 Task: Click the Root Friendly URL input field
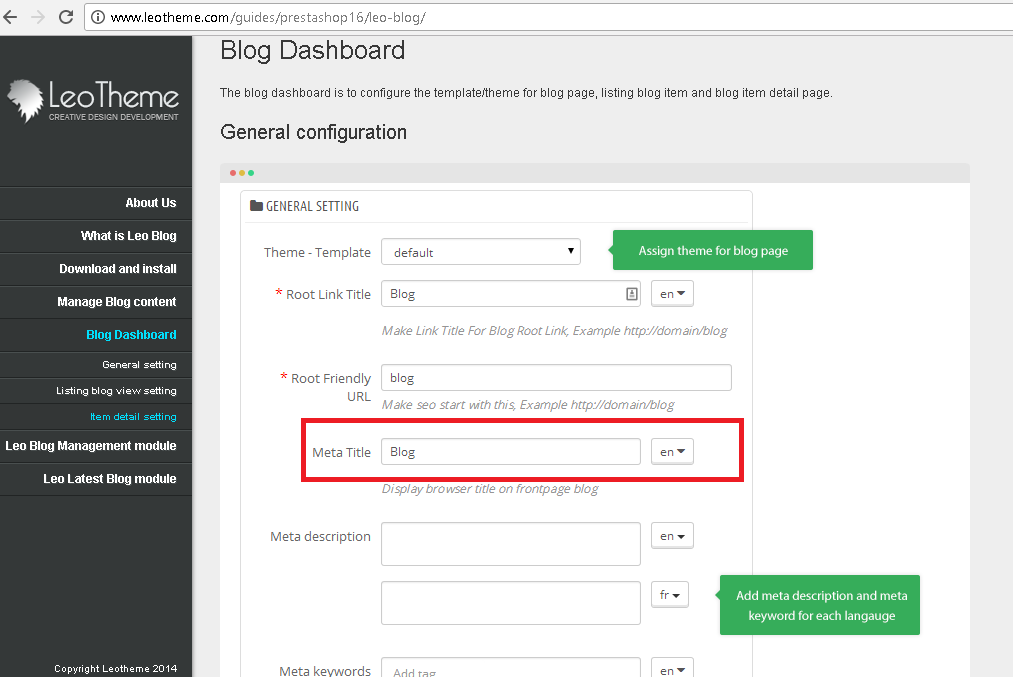[556, 378]
